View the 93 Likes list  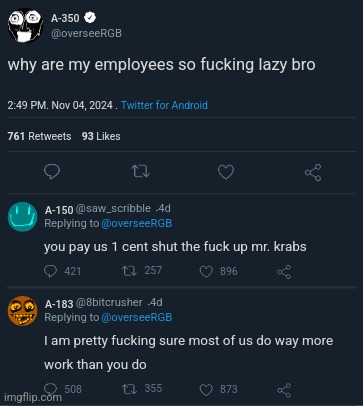tap(101, 136)
